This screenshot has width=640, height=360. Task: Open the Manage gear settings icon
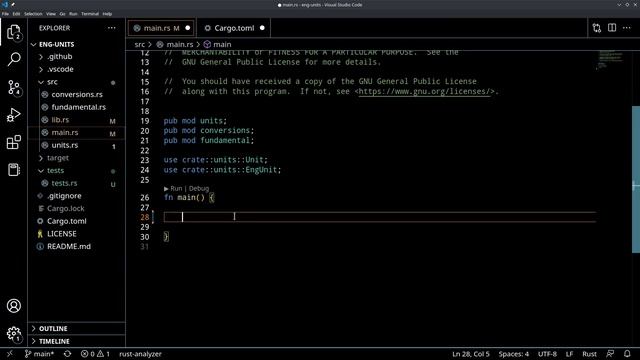point(14,334)
